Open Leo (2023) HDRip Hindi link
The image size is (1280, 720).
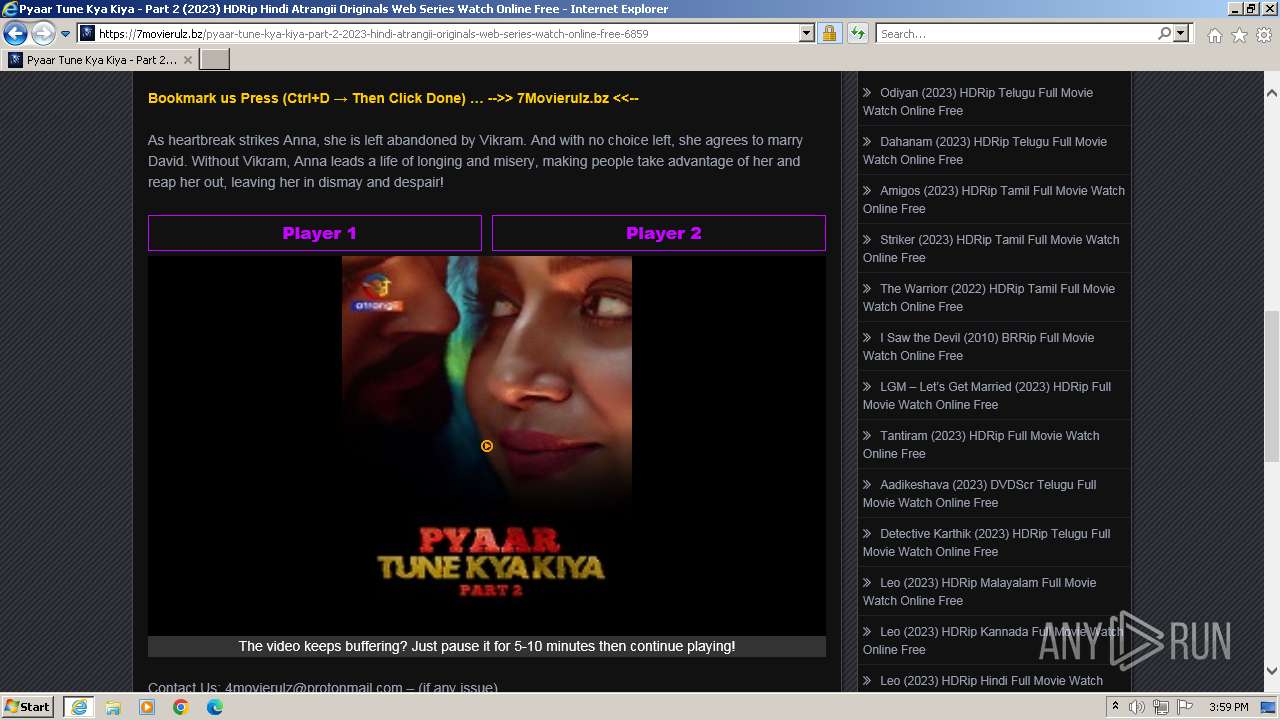click(983, 681)
